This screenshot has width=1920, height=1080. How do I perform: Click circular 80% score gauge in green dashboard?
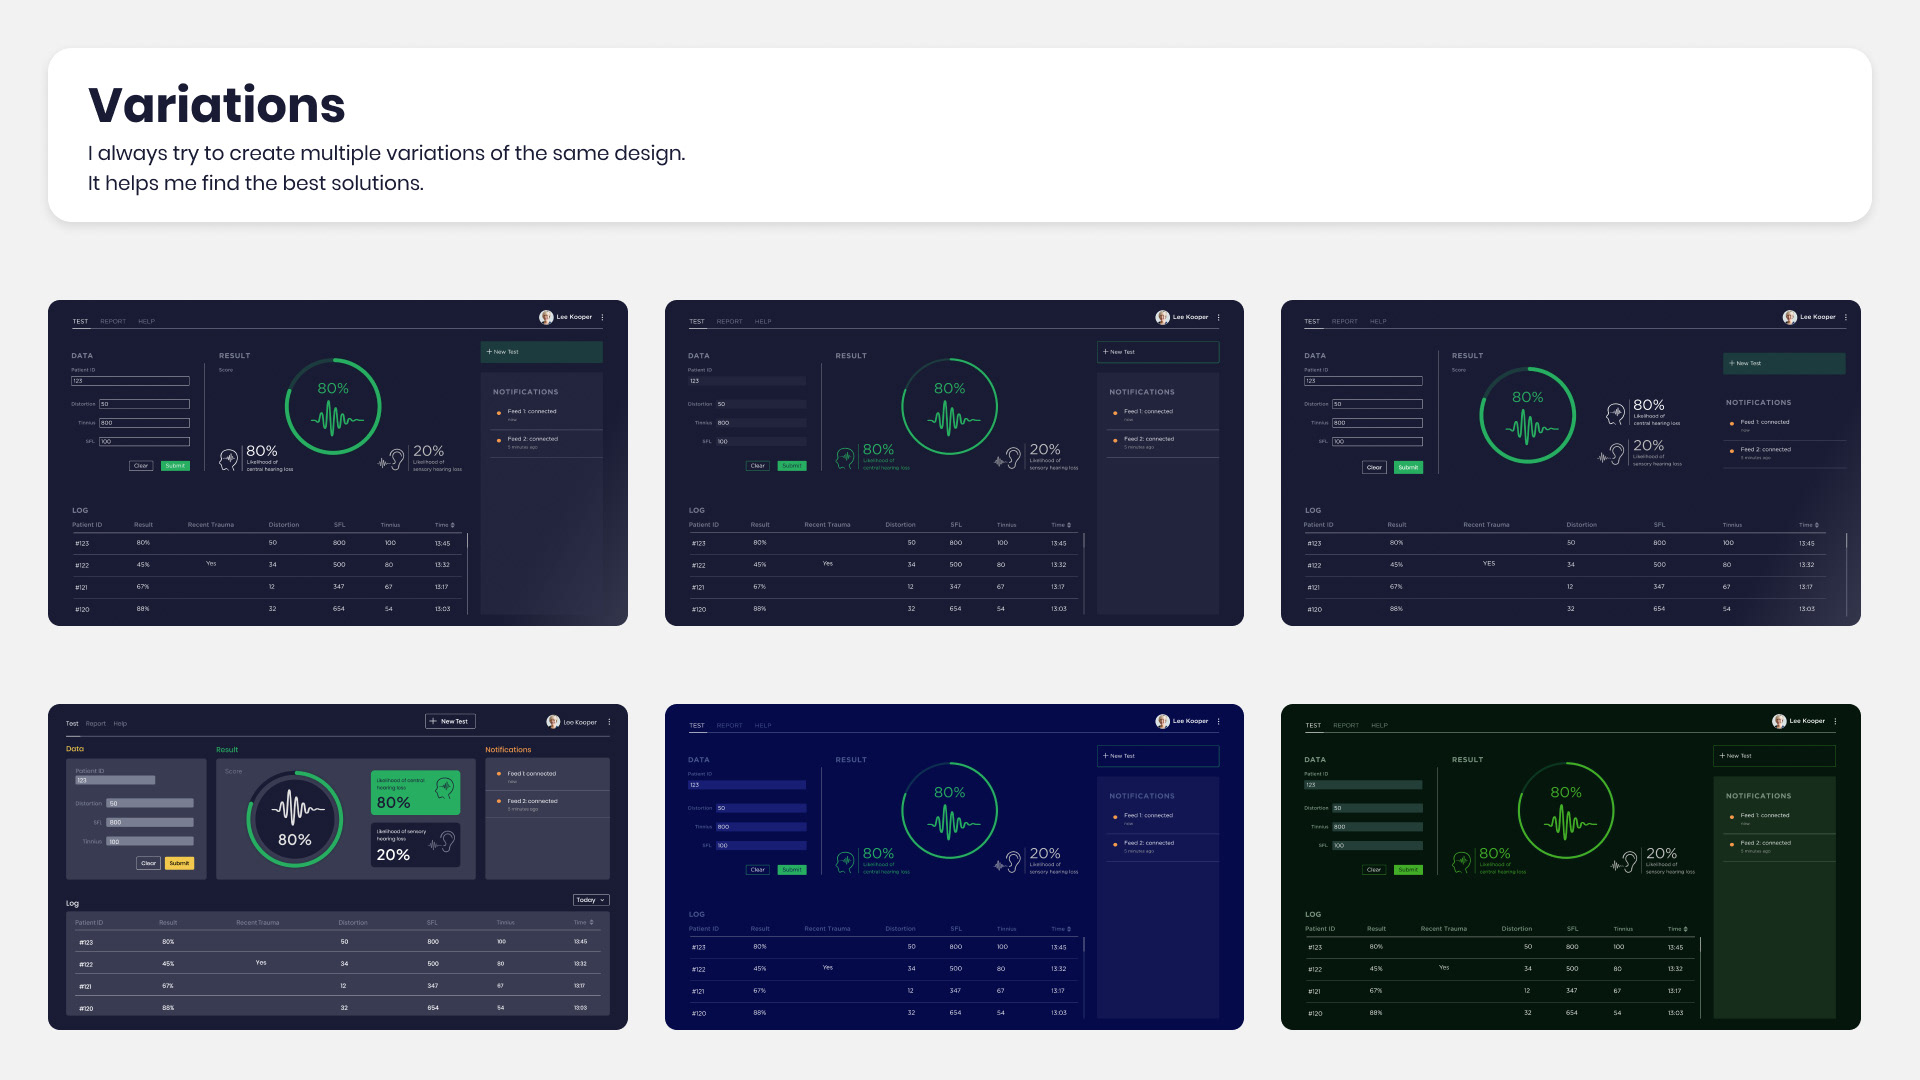point(1566,811)
